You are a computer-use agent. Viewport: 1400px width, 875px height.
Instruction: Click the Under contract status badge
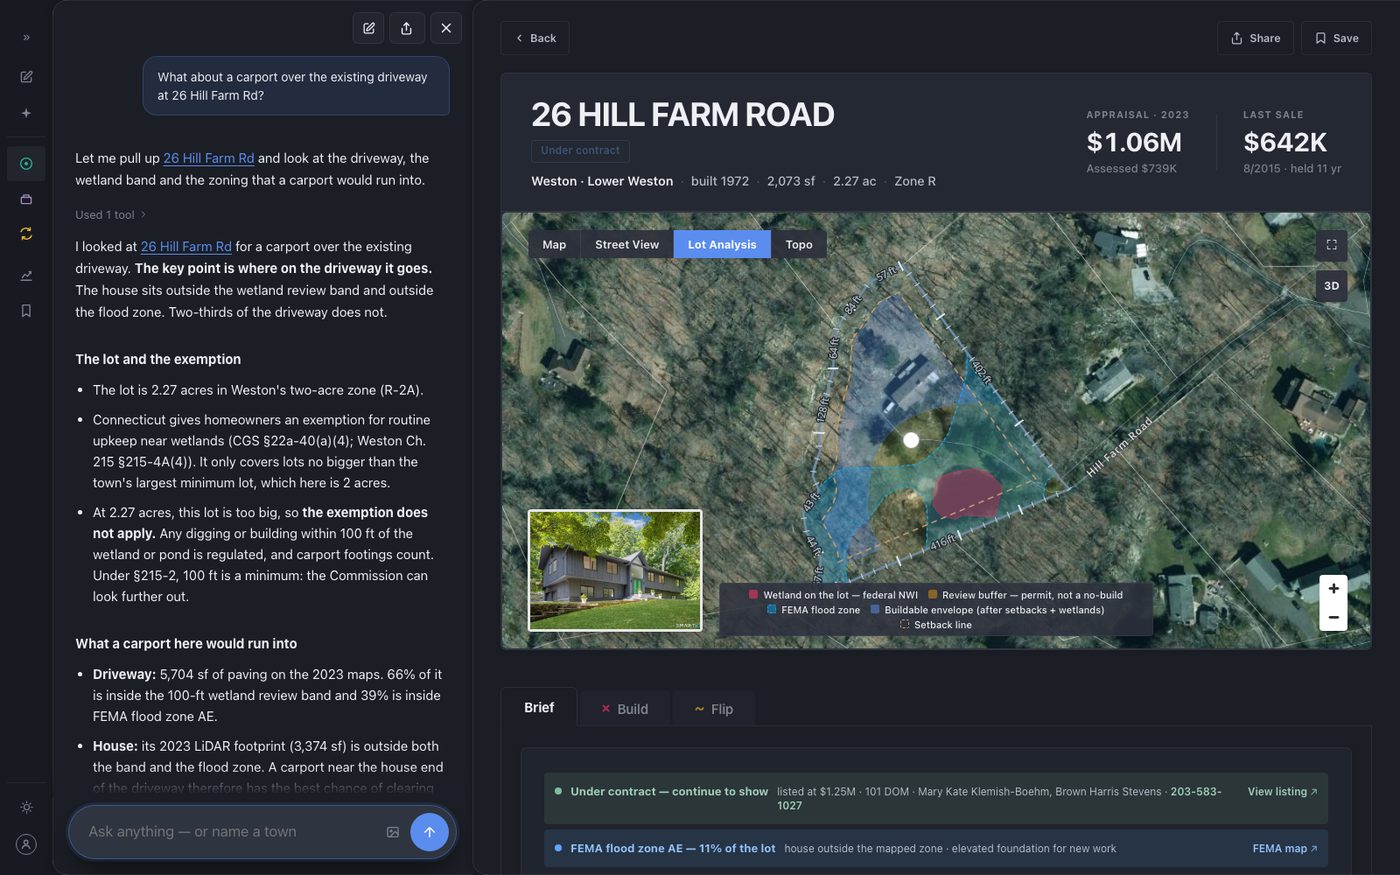point(580,151)
